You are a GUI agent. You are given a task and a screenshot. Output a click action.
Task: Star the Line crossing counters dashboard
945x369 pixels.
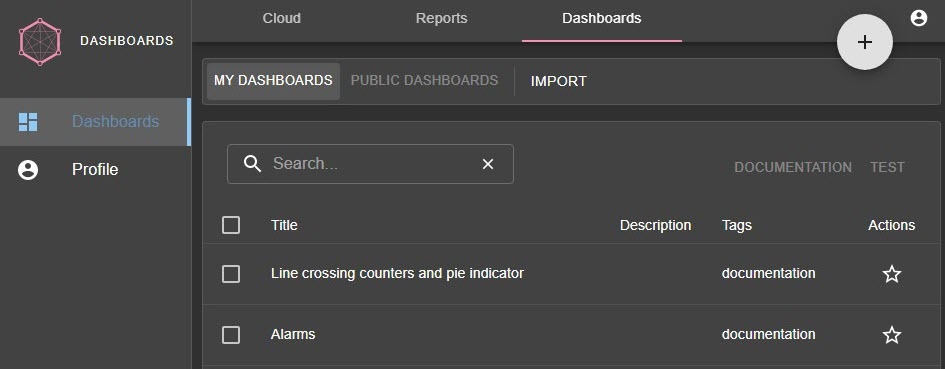891,274
